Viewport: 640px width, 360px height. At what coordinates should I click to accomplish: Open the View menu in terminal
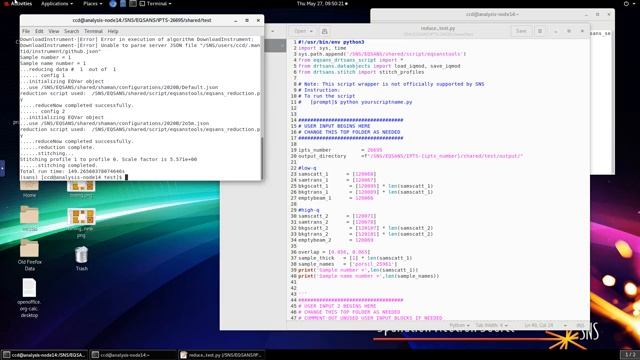pos(54,31)
